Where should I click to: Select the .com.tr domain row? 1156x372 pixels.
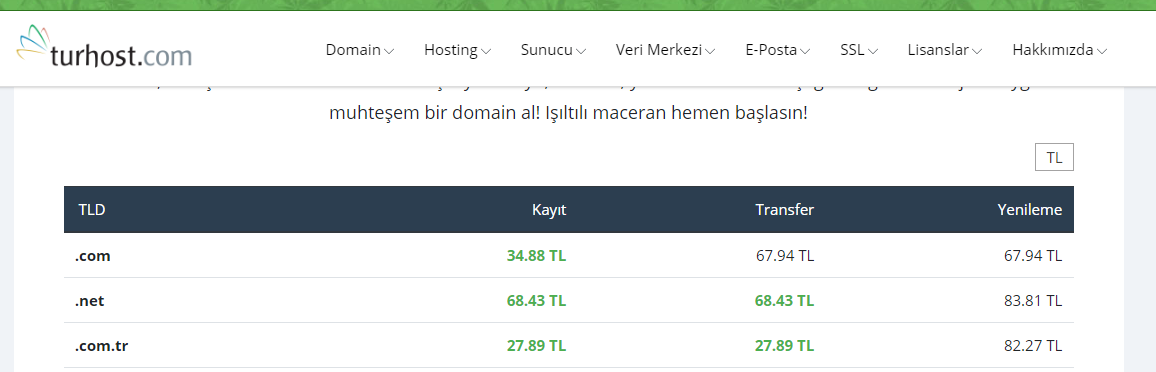(x=568, y=345)
